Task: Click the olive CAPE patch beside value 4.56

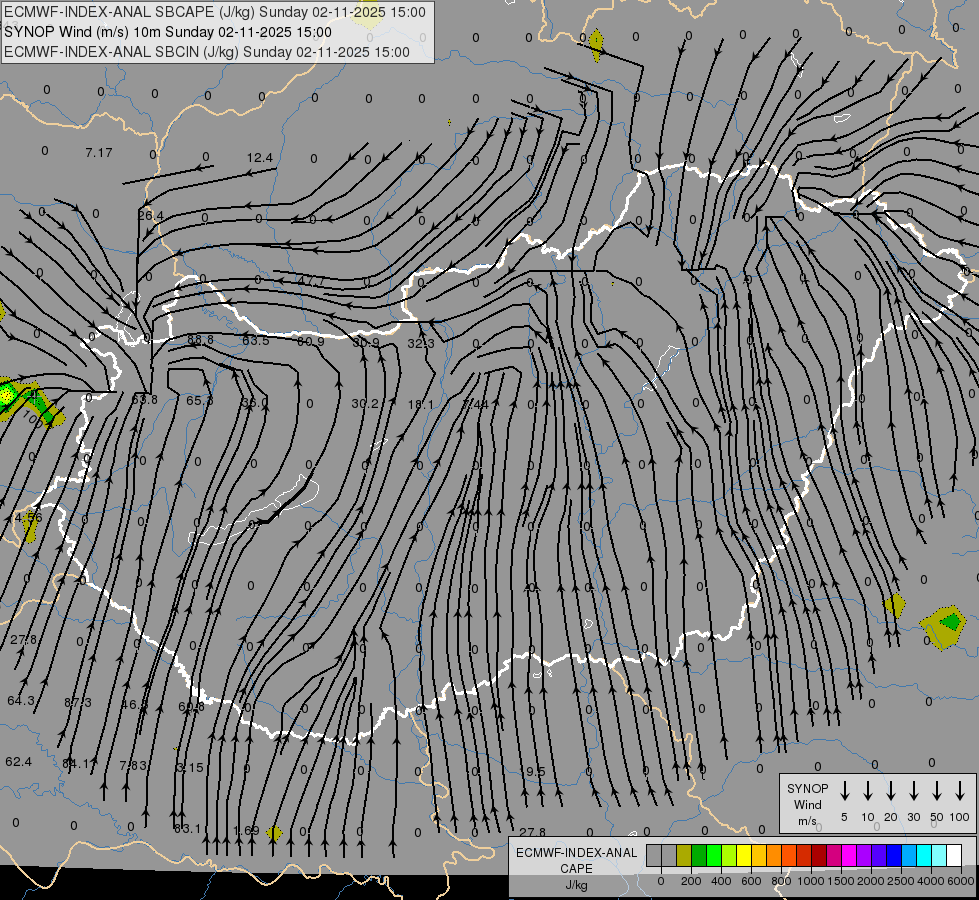Action: (x=30, y=527)
